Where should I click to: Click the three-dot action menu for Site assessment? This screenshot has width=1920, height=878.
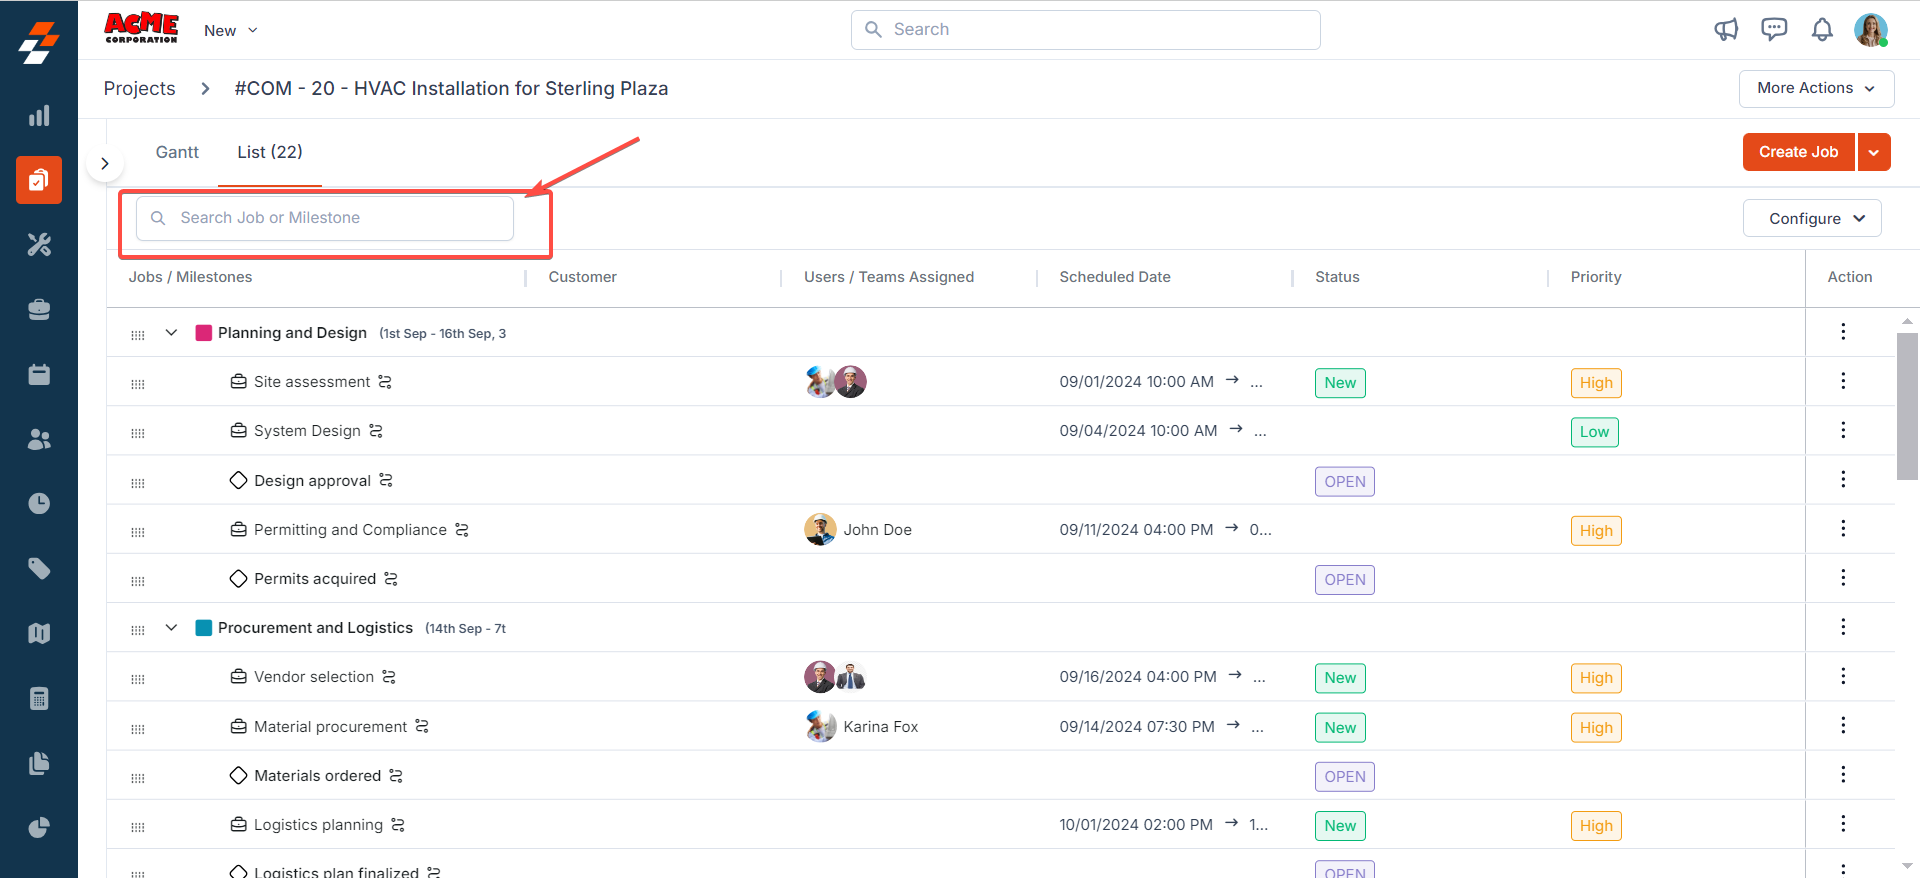click(x=1843, y=381)
